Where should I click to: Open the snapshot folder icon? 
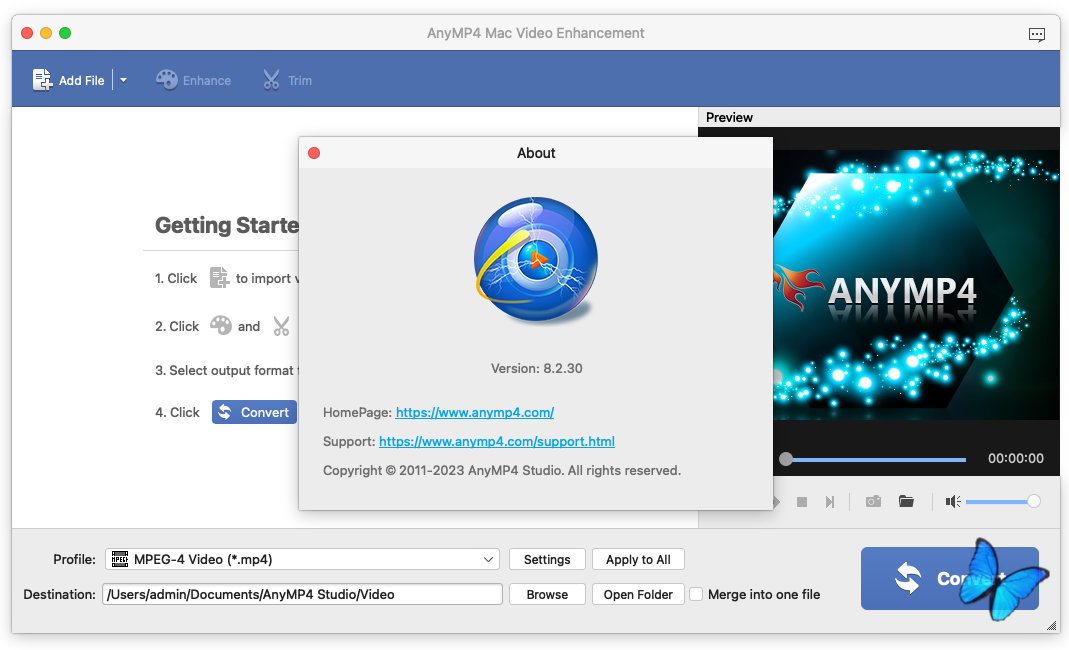click(906, 501)
